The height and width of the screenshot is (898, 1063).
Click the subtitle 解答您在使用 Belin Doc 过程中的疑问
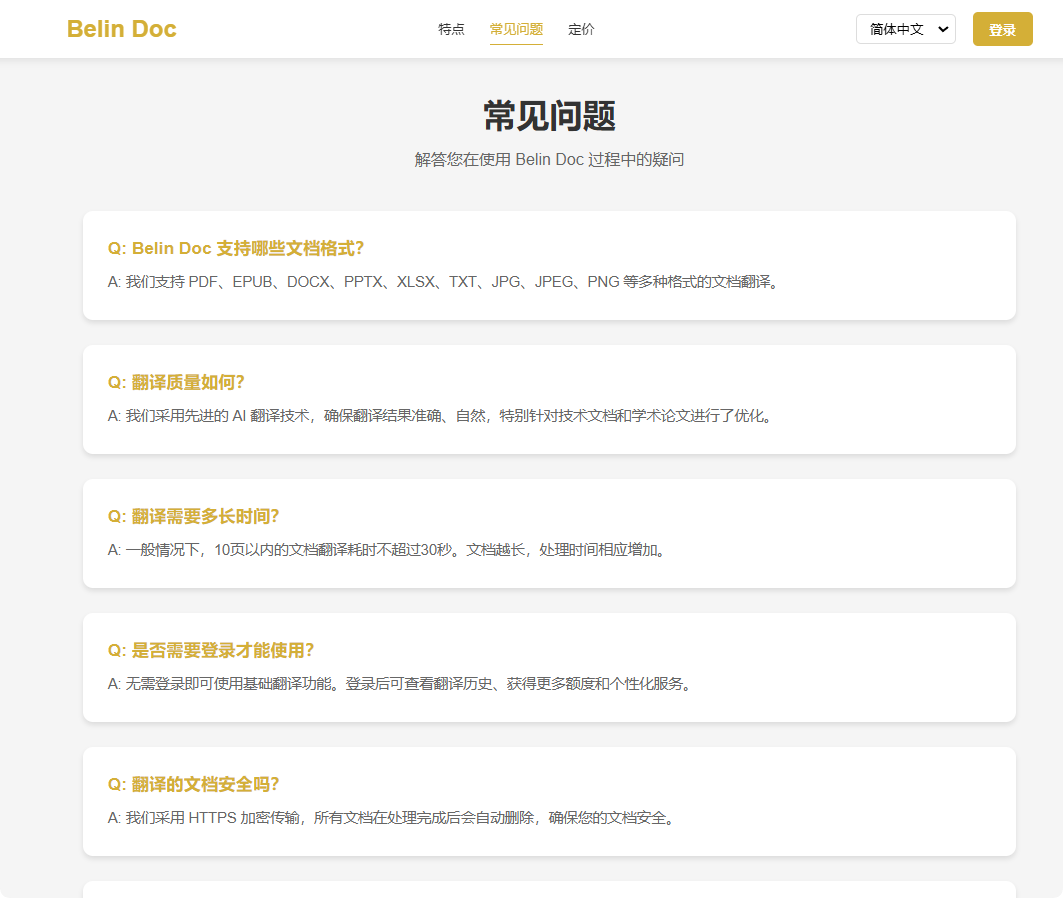coord(549,159)
